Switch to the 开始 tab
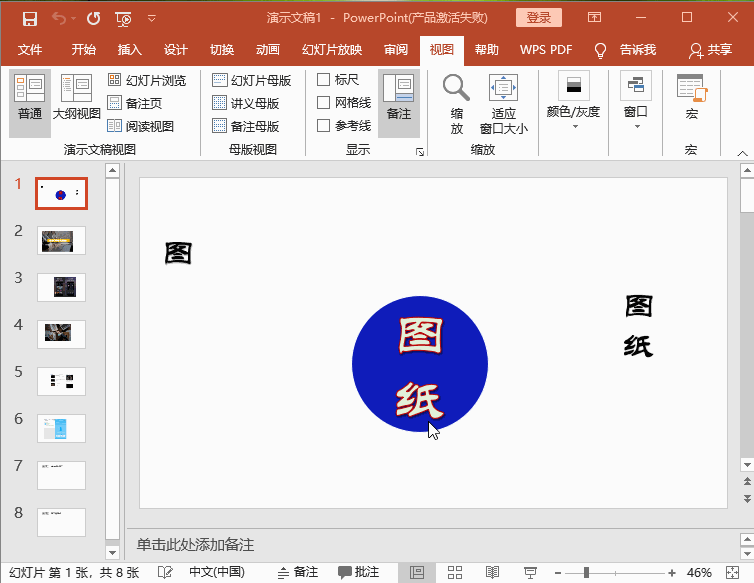 click(x=84, y=50)
